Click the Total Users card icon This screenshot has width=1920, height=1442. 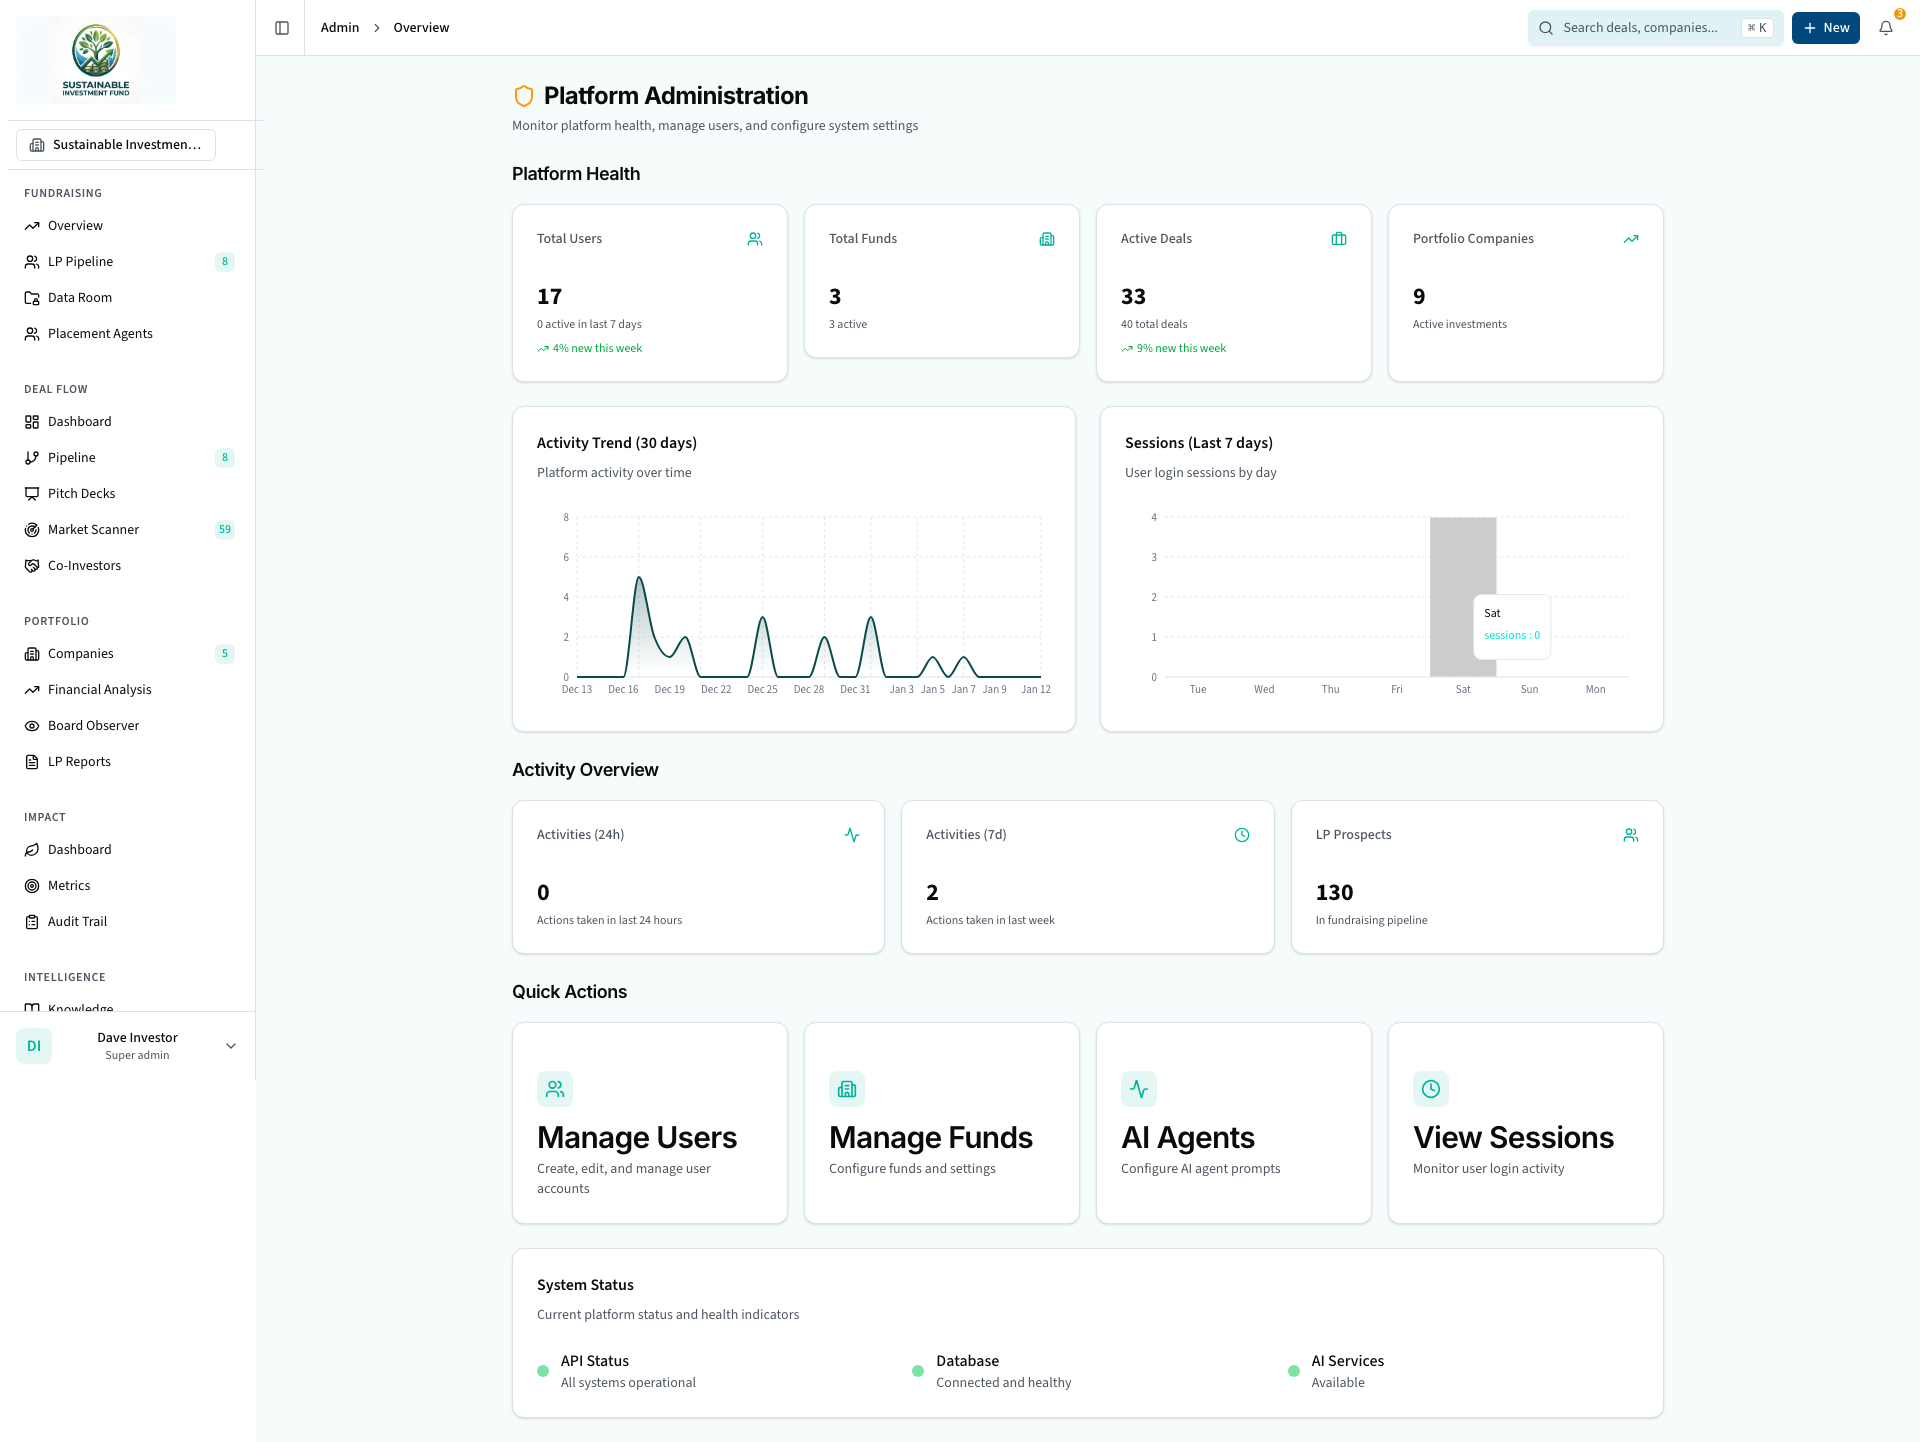(755, 239)
